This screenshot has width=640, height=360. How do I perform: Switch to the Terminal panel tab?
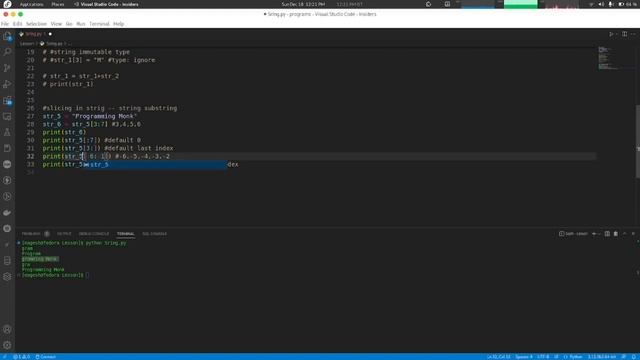click(126, 234)
